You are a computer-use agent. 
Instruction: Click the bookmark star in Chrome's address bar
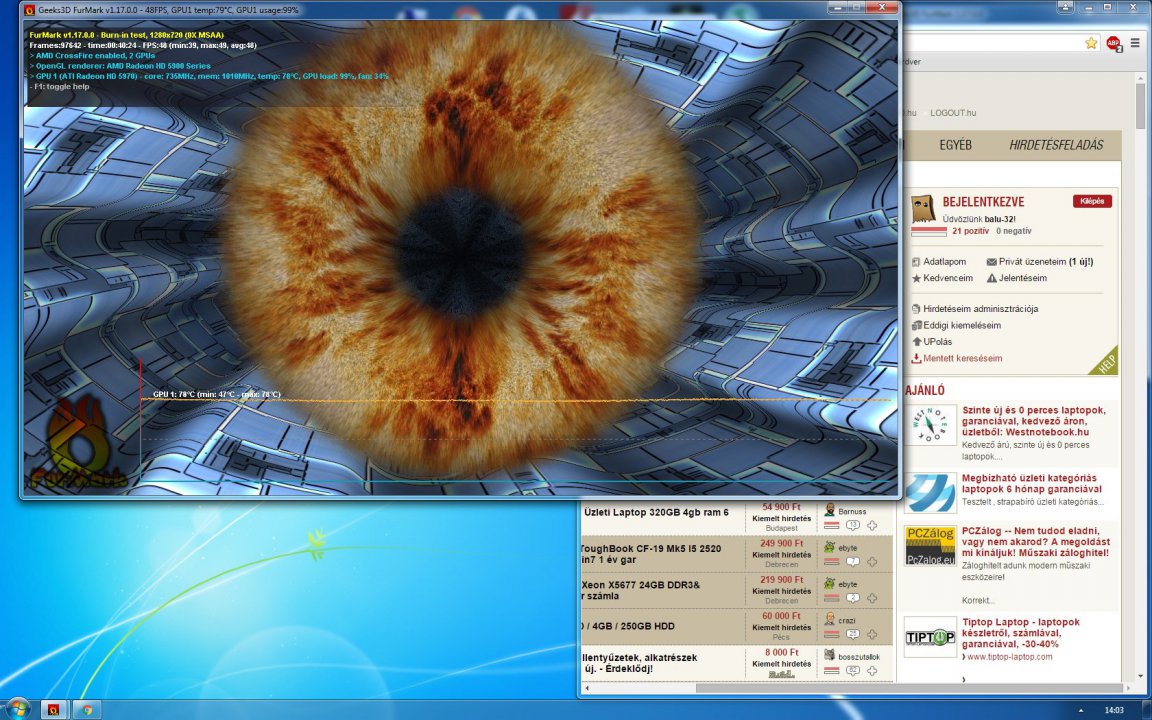[x=1091, y=43]
